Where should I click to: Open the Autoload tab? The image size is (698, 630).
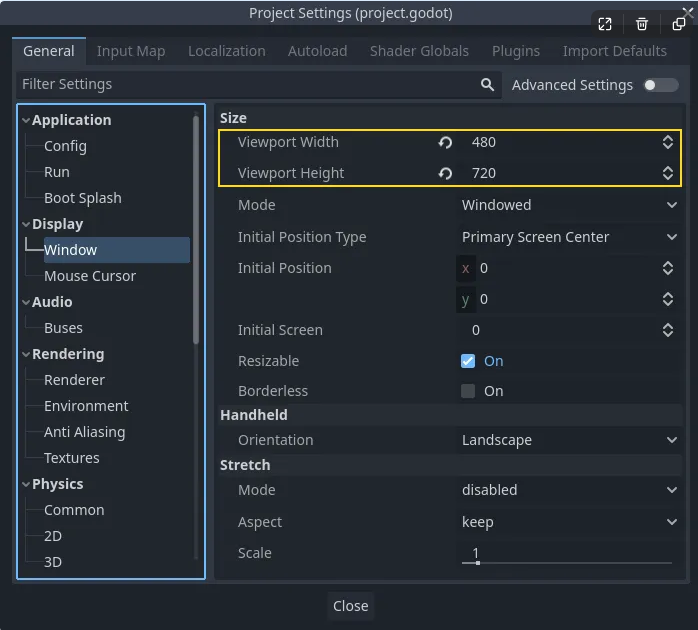tap(317, 51)
